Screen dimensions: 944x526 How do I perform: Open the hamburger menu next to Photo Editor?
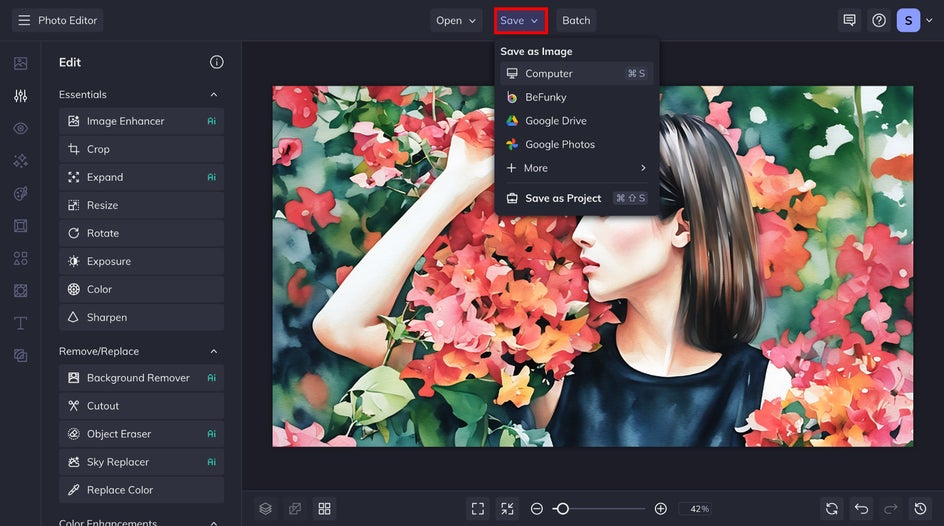pos(24,20)
